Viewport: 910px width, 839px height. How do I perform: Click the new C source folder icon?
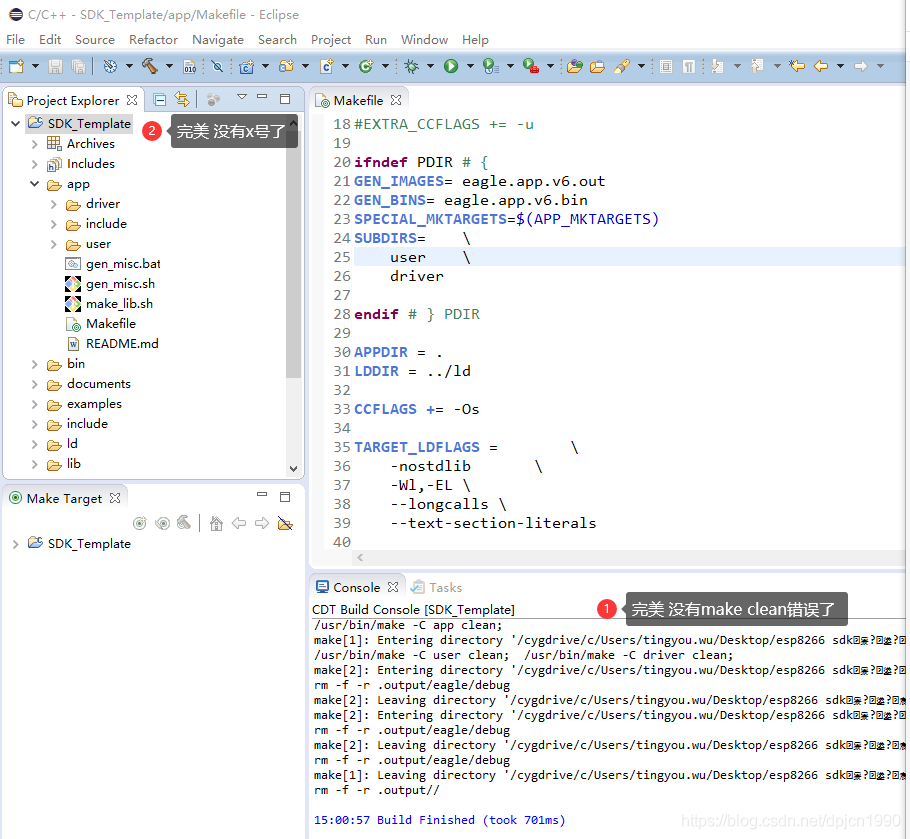coord(286,66)
